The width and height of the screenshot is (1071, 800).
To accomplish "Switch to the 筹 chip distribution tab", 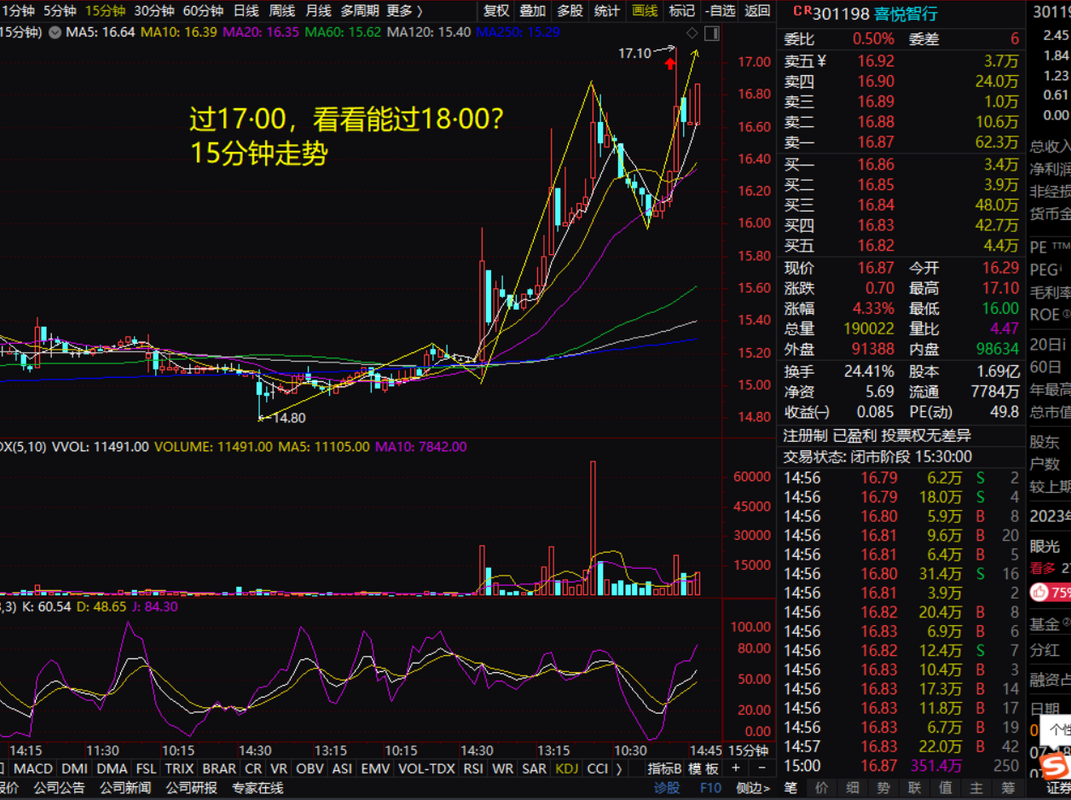I will [1008, 788].
